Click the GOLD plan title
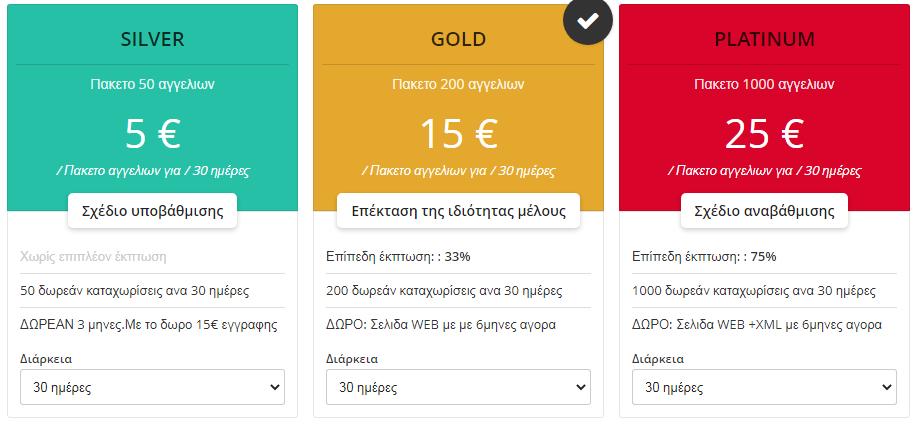Image resolution: width=914 pixels, height=423 pixels. tap(458, 40)
